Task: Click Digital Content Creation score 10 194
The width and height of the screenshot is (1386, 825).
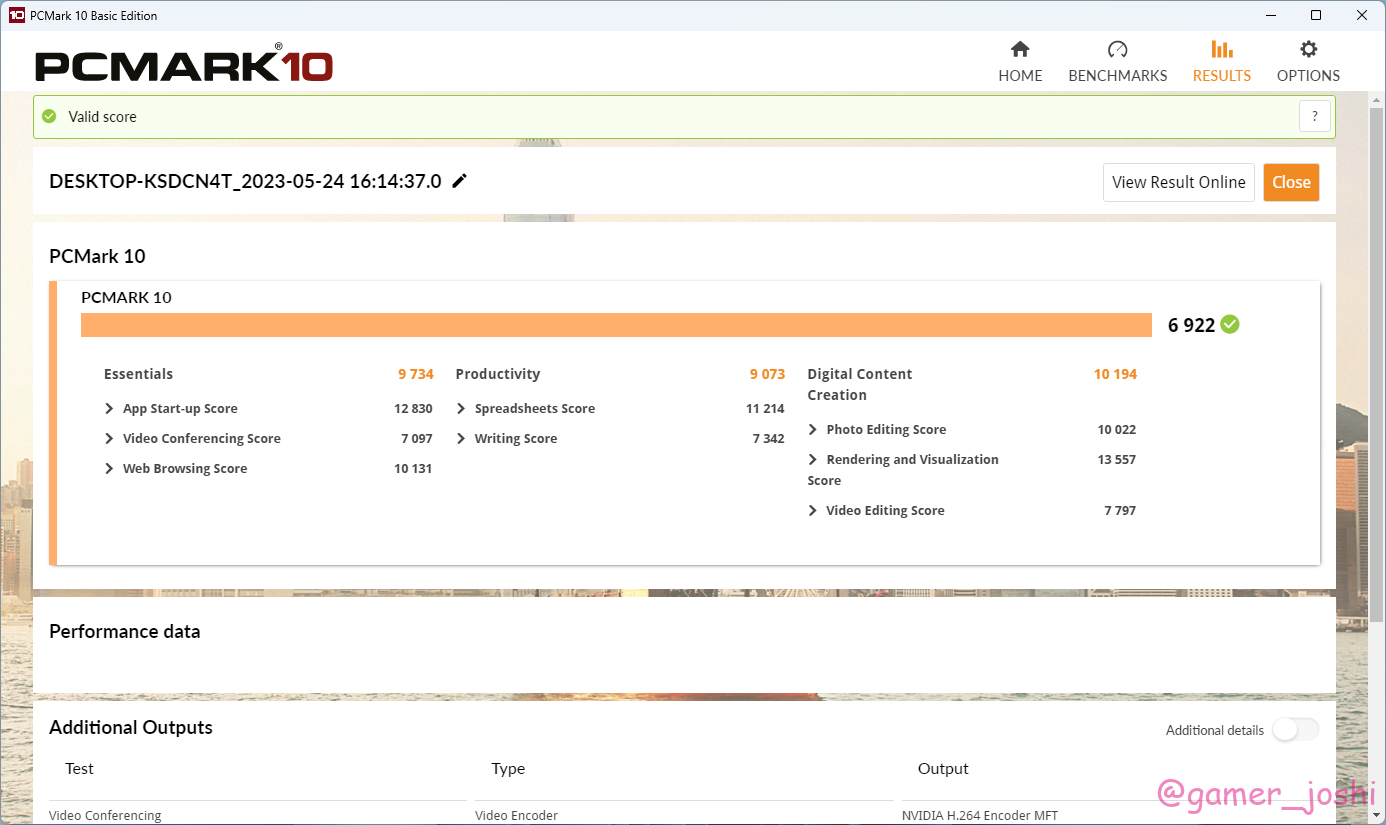Action: pos(1115,374)
